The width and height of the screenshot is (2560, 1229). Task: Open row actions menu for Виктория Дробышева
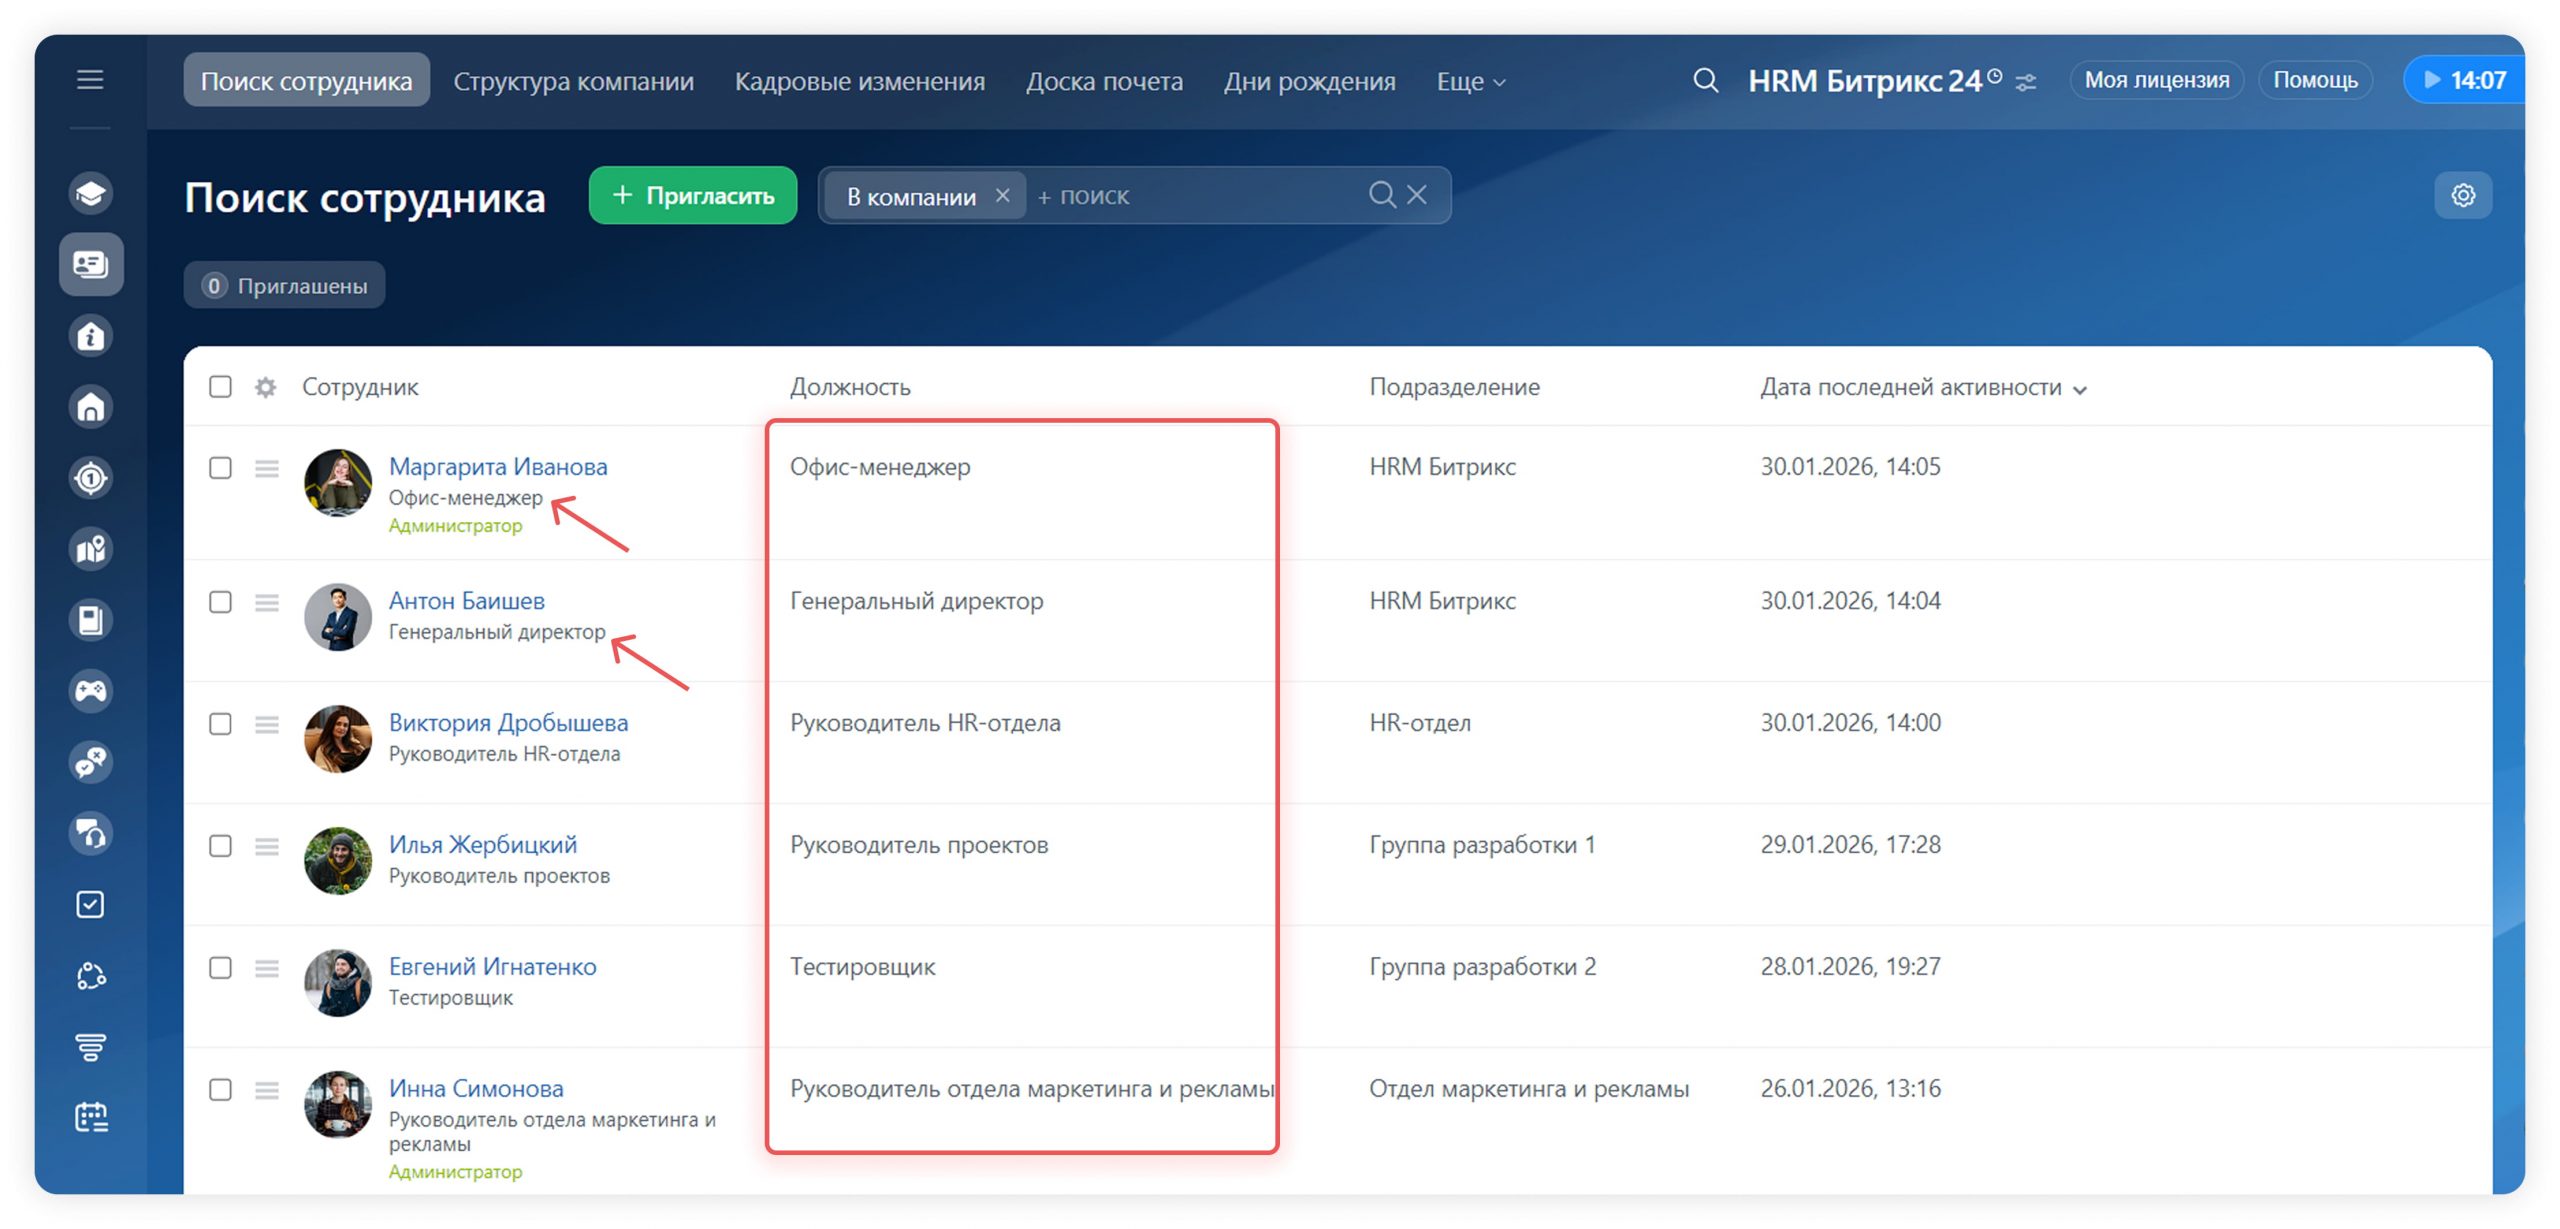click(x=266, y=723)
